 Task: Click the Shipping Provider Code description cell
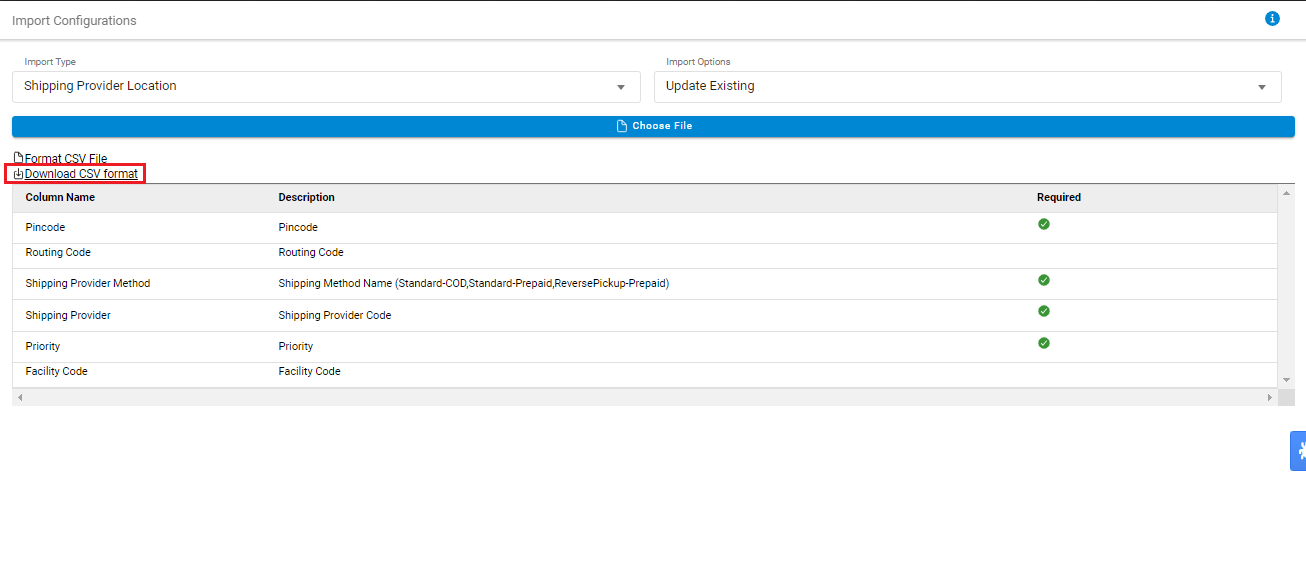click(x=335, y=316)
